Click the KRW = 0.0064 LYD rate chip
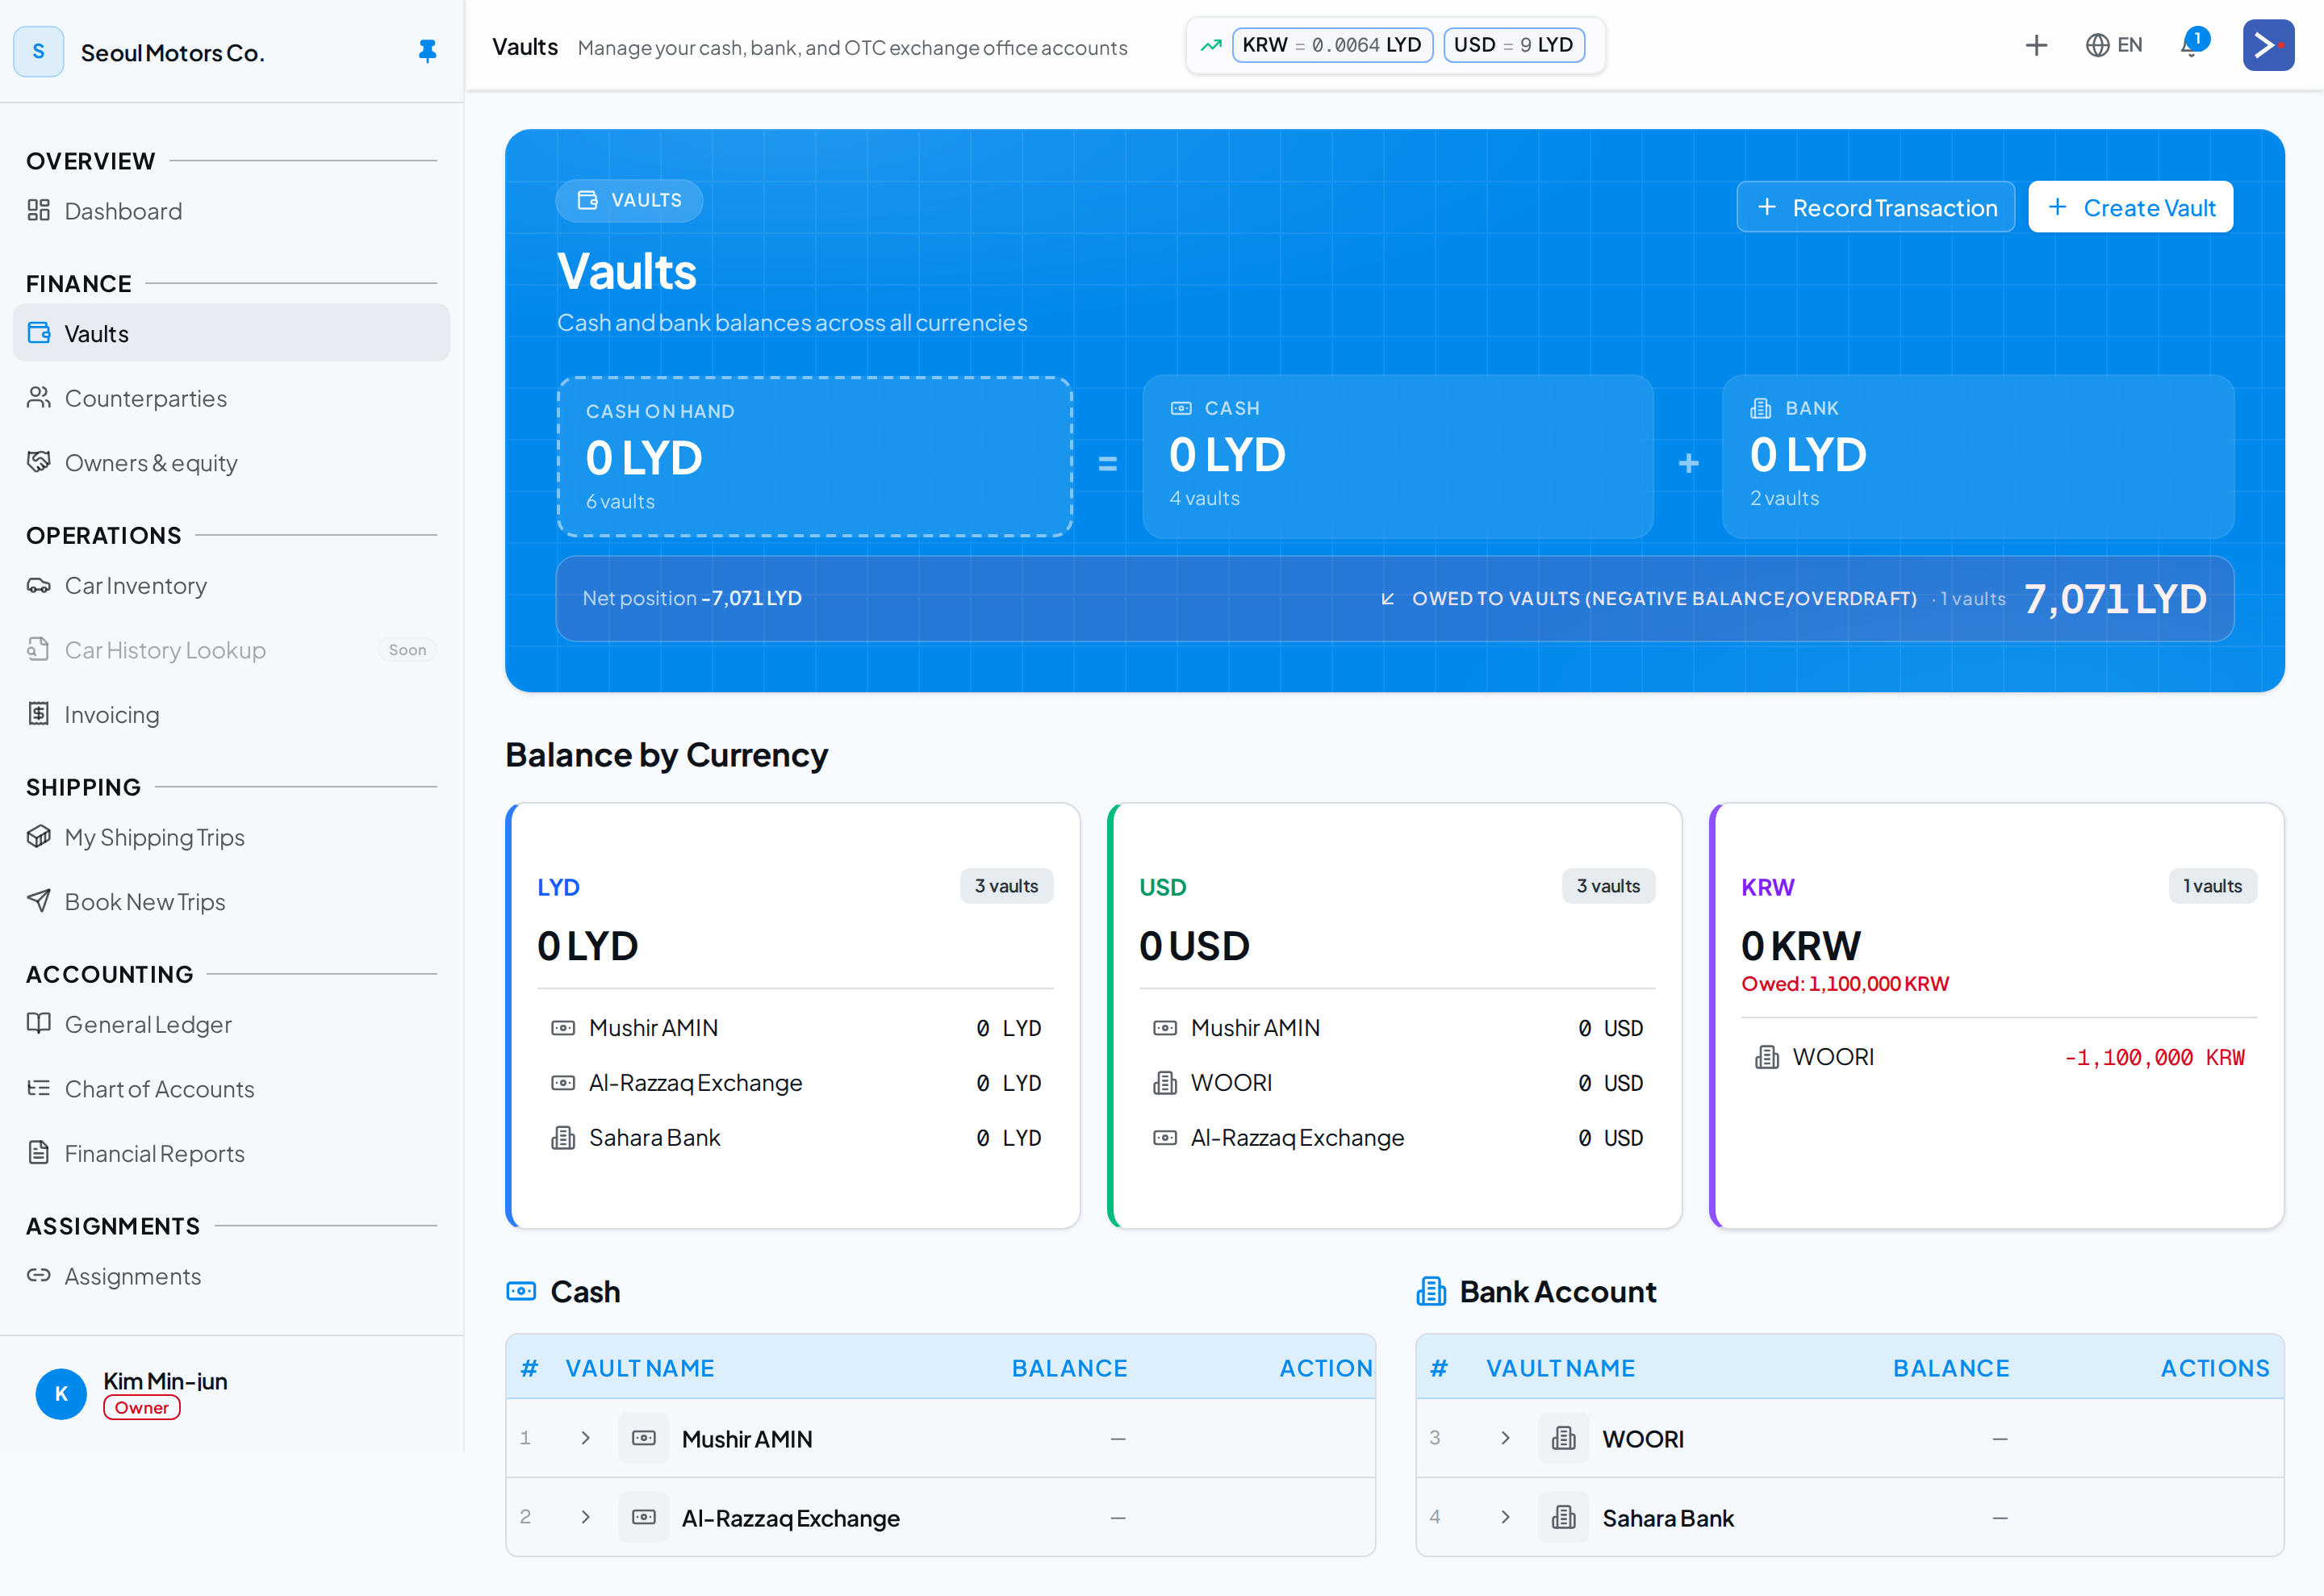The width and height of the screenshot is (2324, 1596). click(x=1332, y=45)
